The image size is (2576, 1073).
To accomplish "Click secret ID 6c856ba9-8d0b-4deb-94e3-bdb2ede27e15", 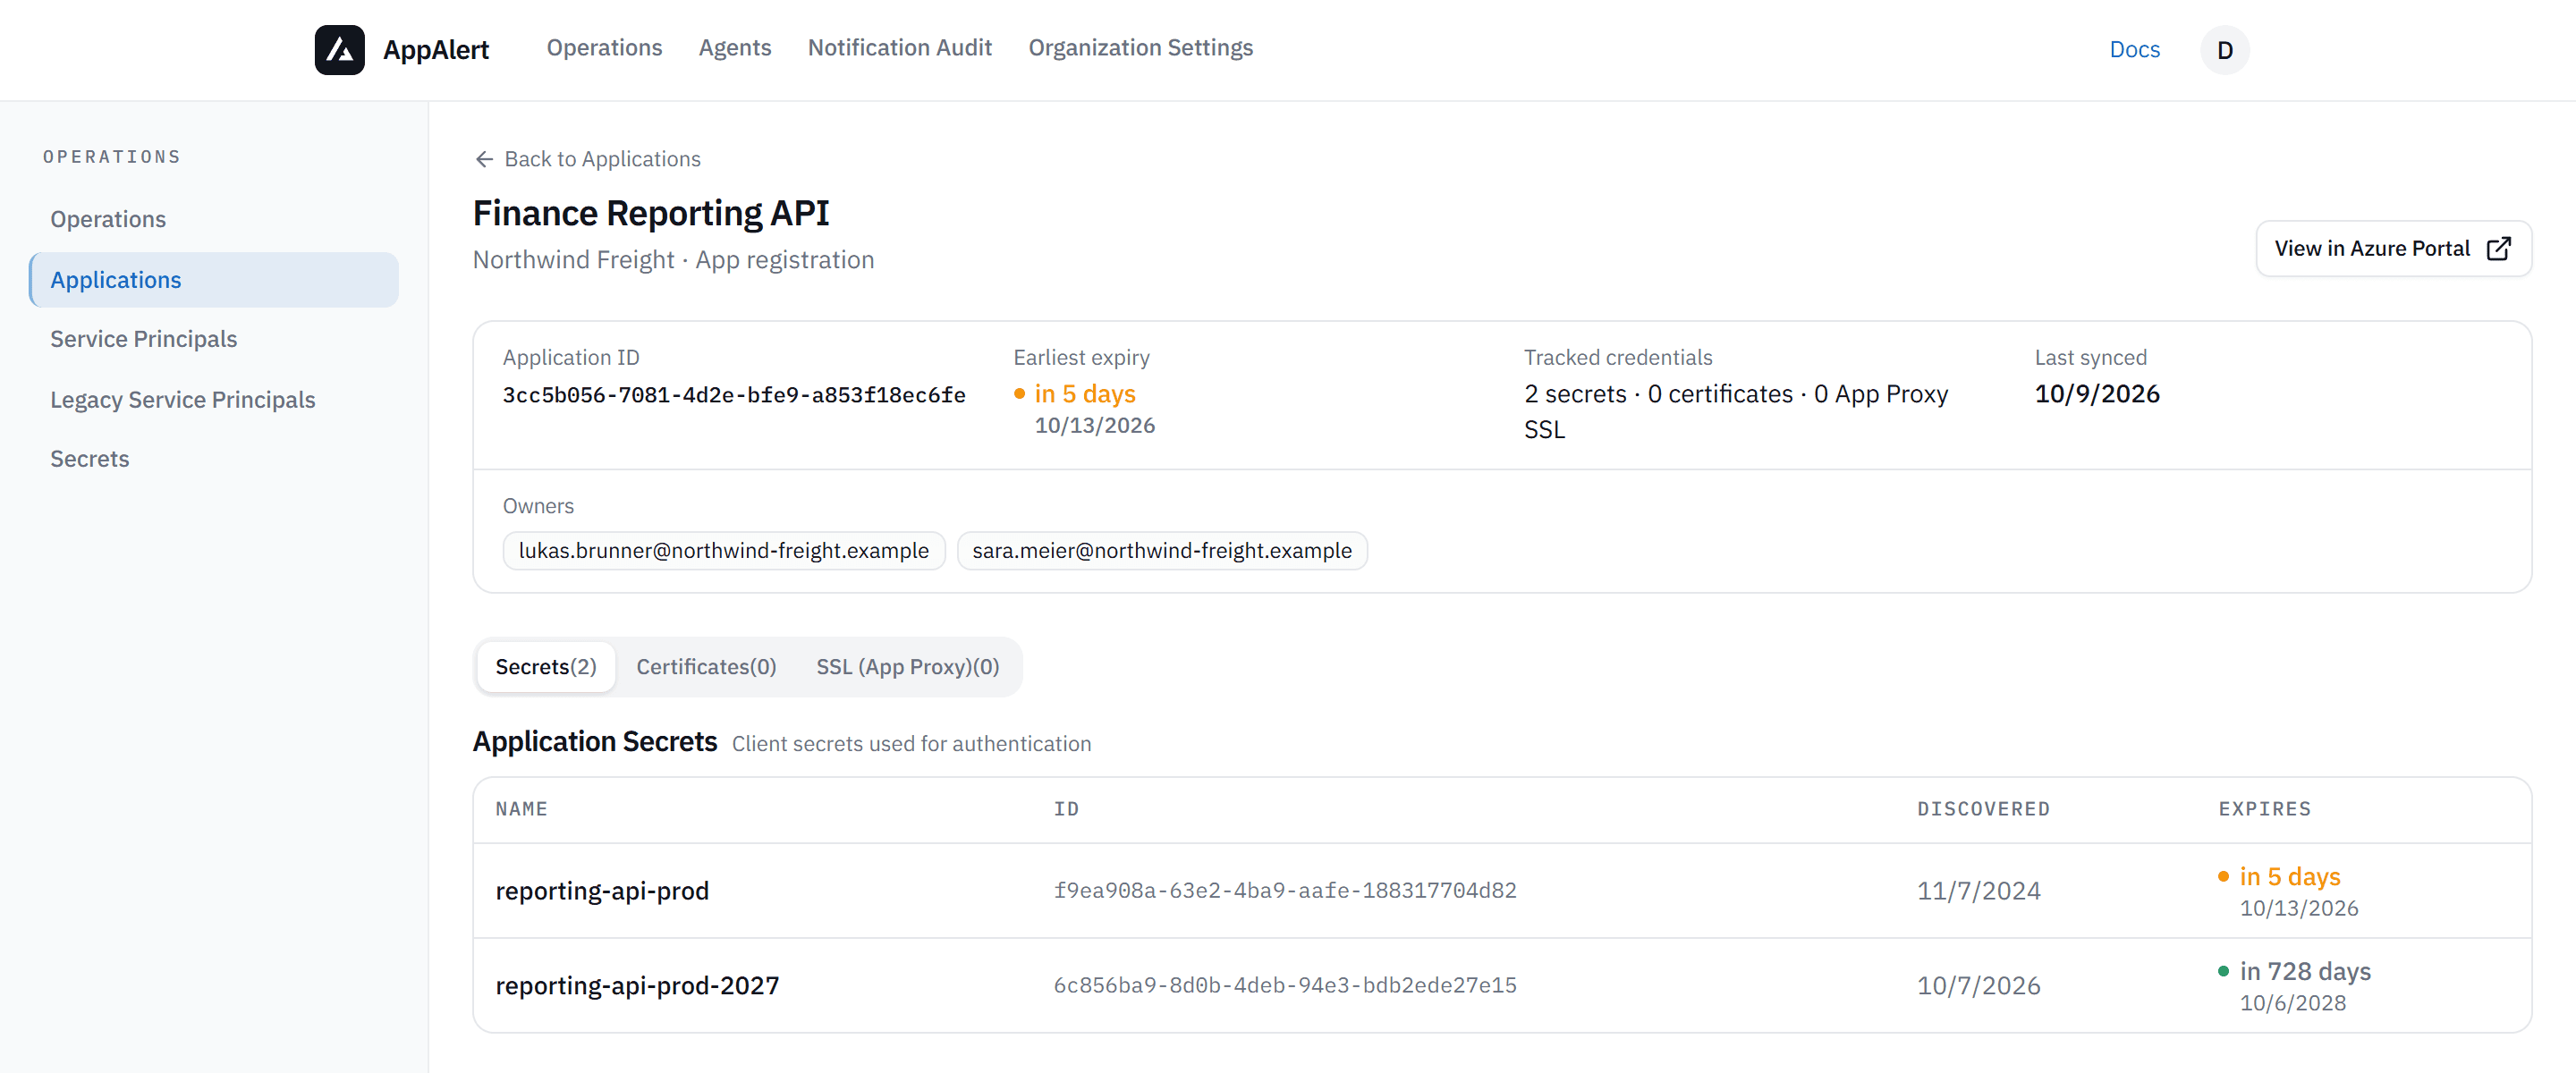I will pyautogui.click(x=1284, y=985).
